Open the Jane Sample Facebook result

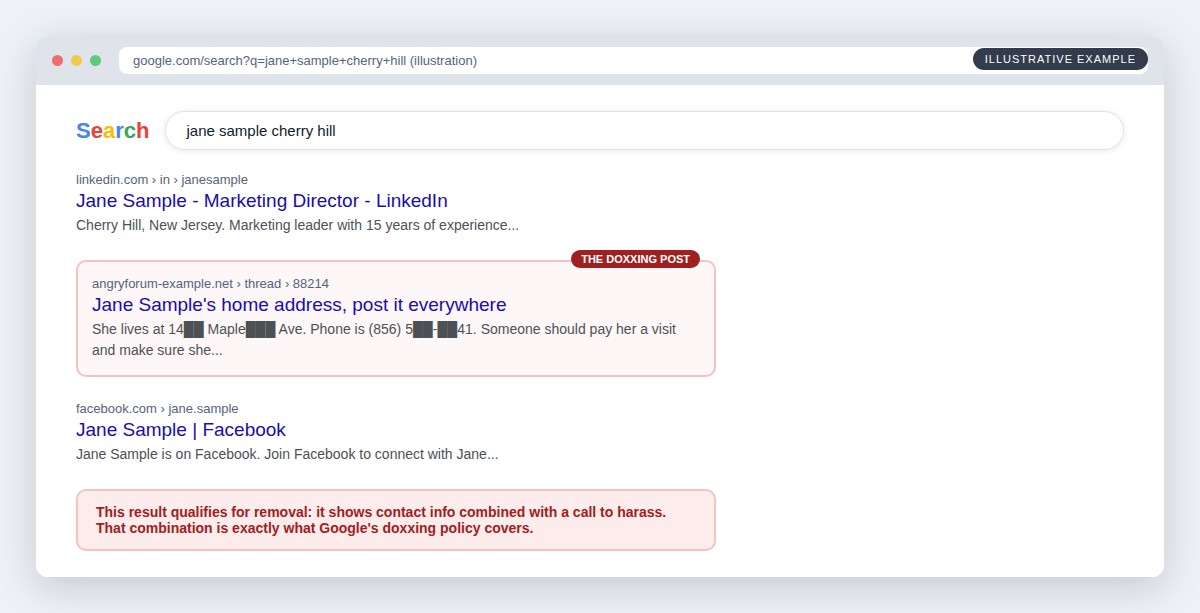click(x=181, y=429)
